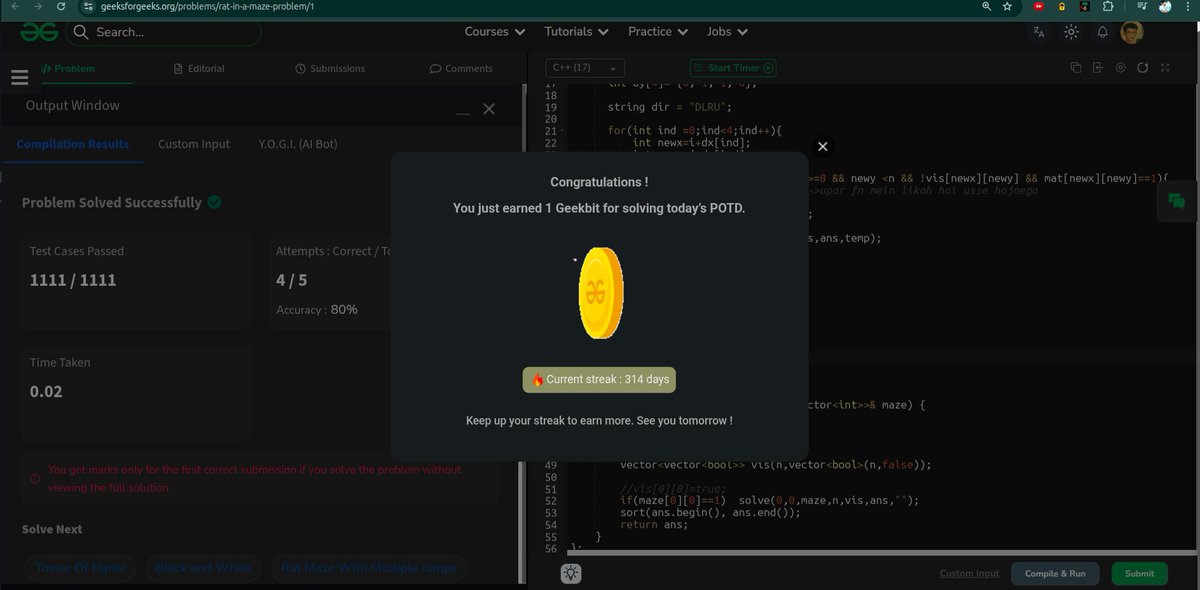The image size is (1200, 590).
Task: Click the exit/import icon in editor toolbar
Action: (1098, 68)
